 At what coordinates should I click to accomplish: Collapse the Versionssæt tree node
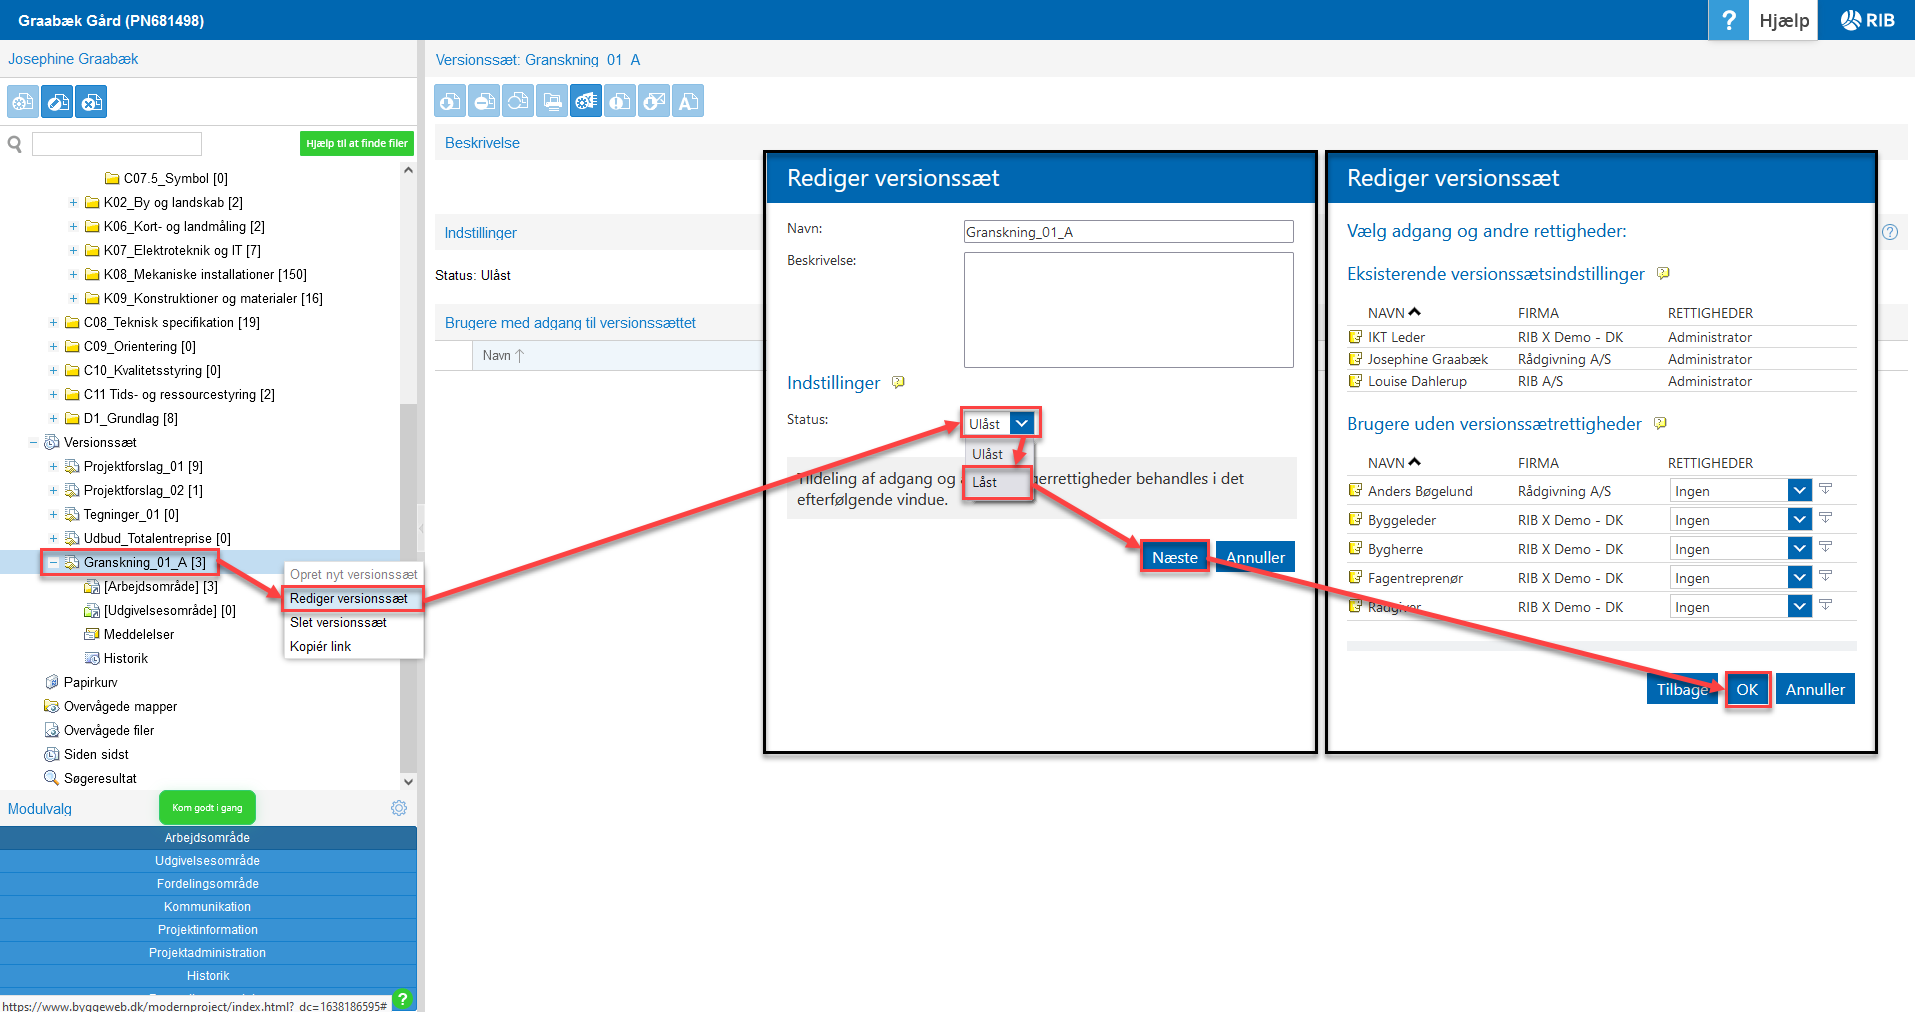tap(33, 443)
